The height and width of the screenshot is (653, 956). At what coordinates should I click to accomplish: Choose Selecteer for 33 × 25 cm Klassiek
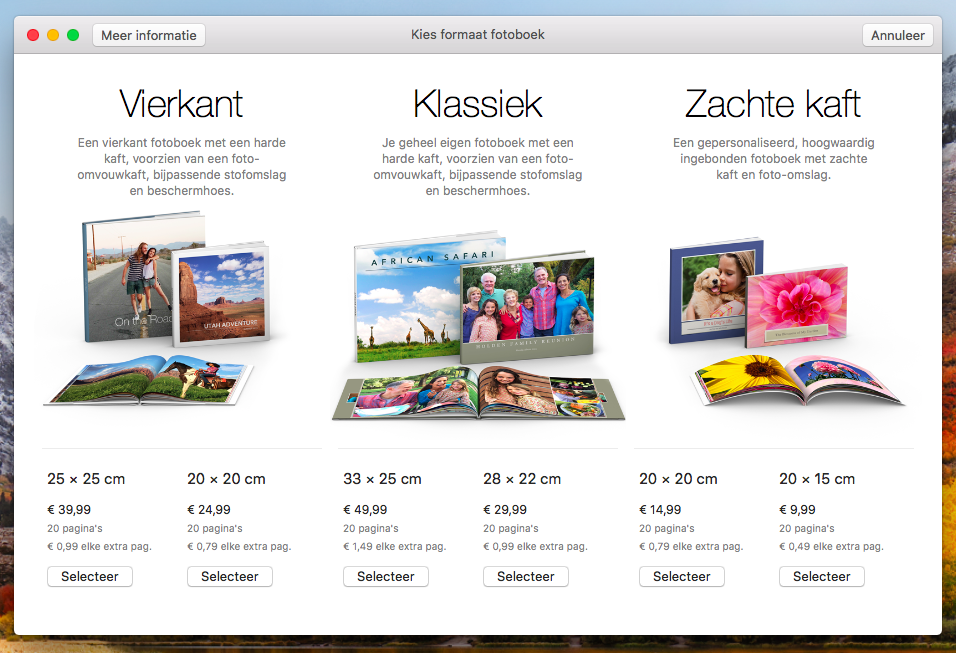pyautogui.click(x=386, y=577)
